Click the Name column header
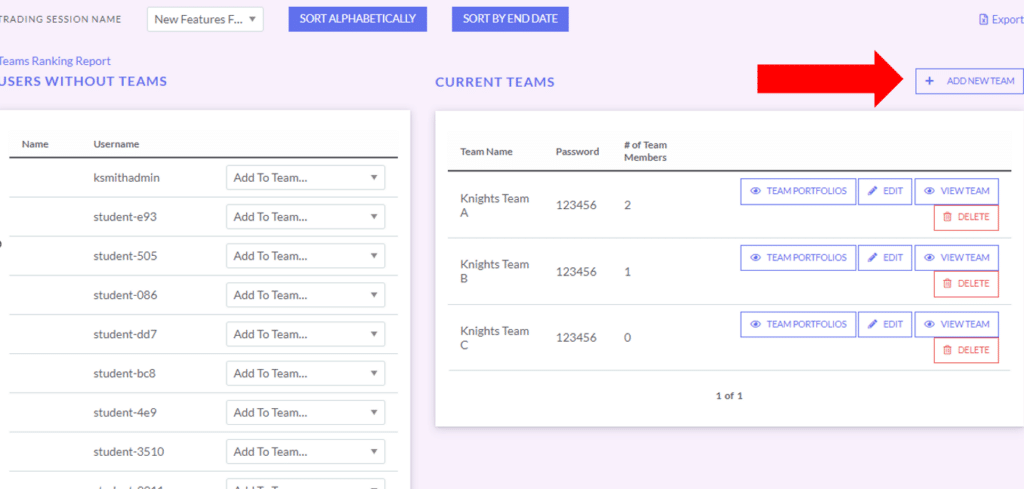This screenshot has height=489, width=1024. (35, 144)
